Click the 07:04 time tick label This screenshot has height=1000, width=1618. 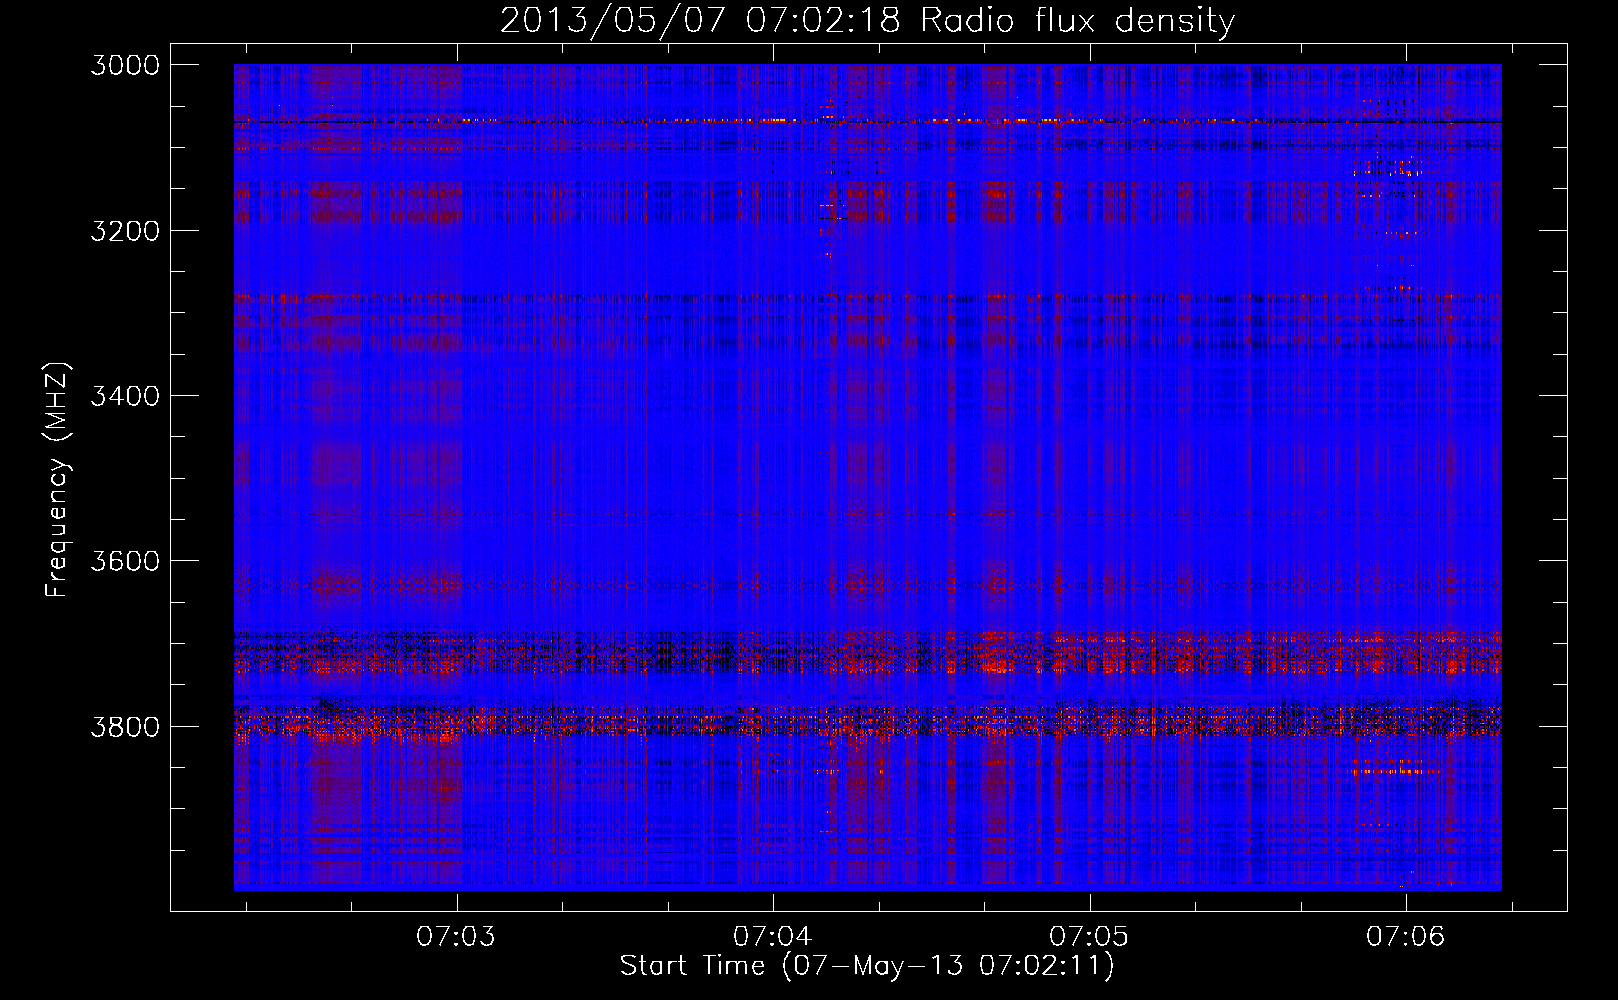coord(773,936)
